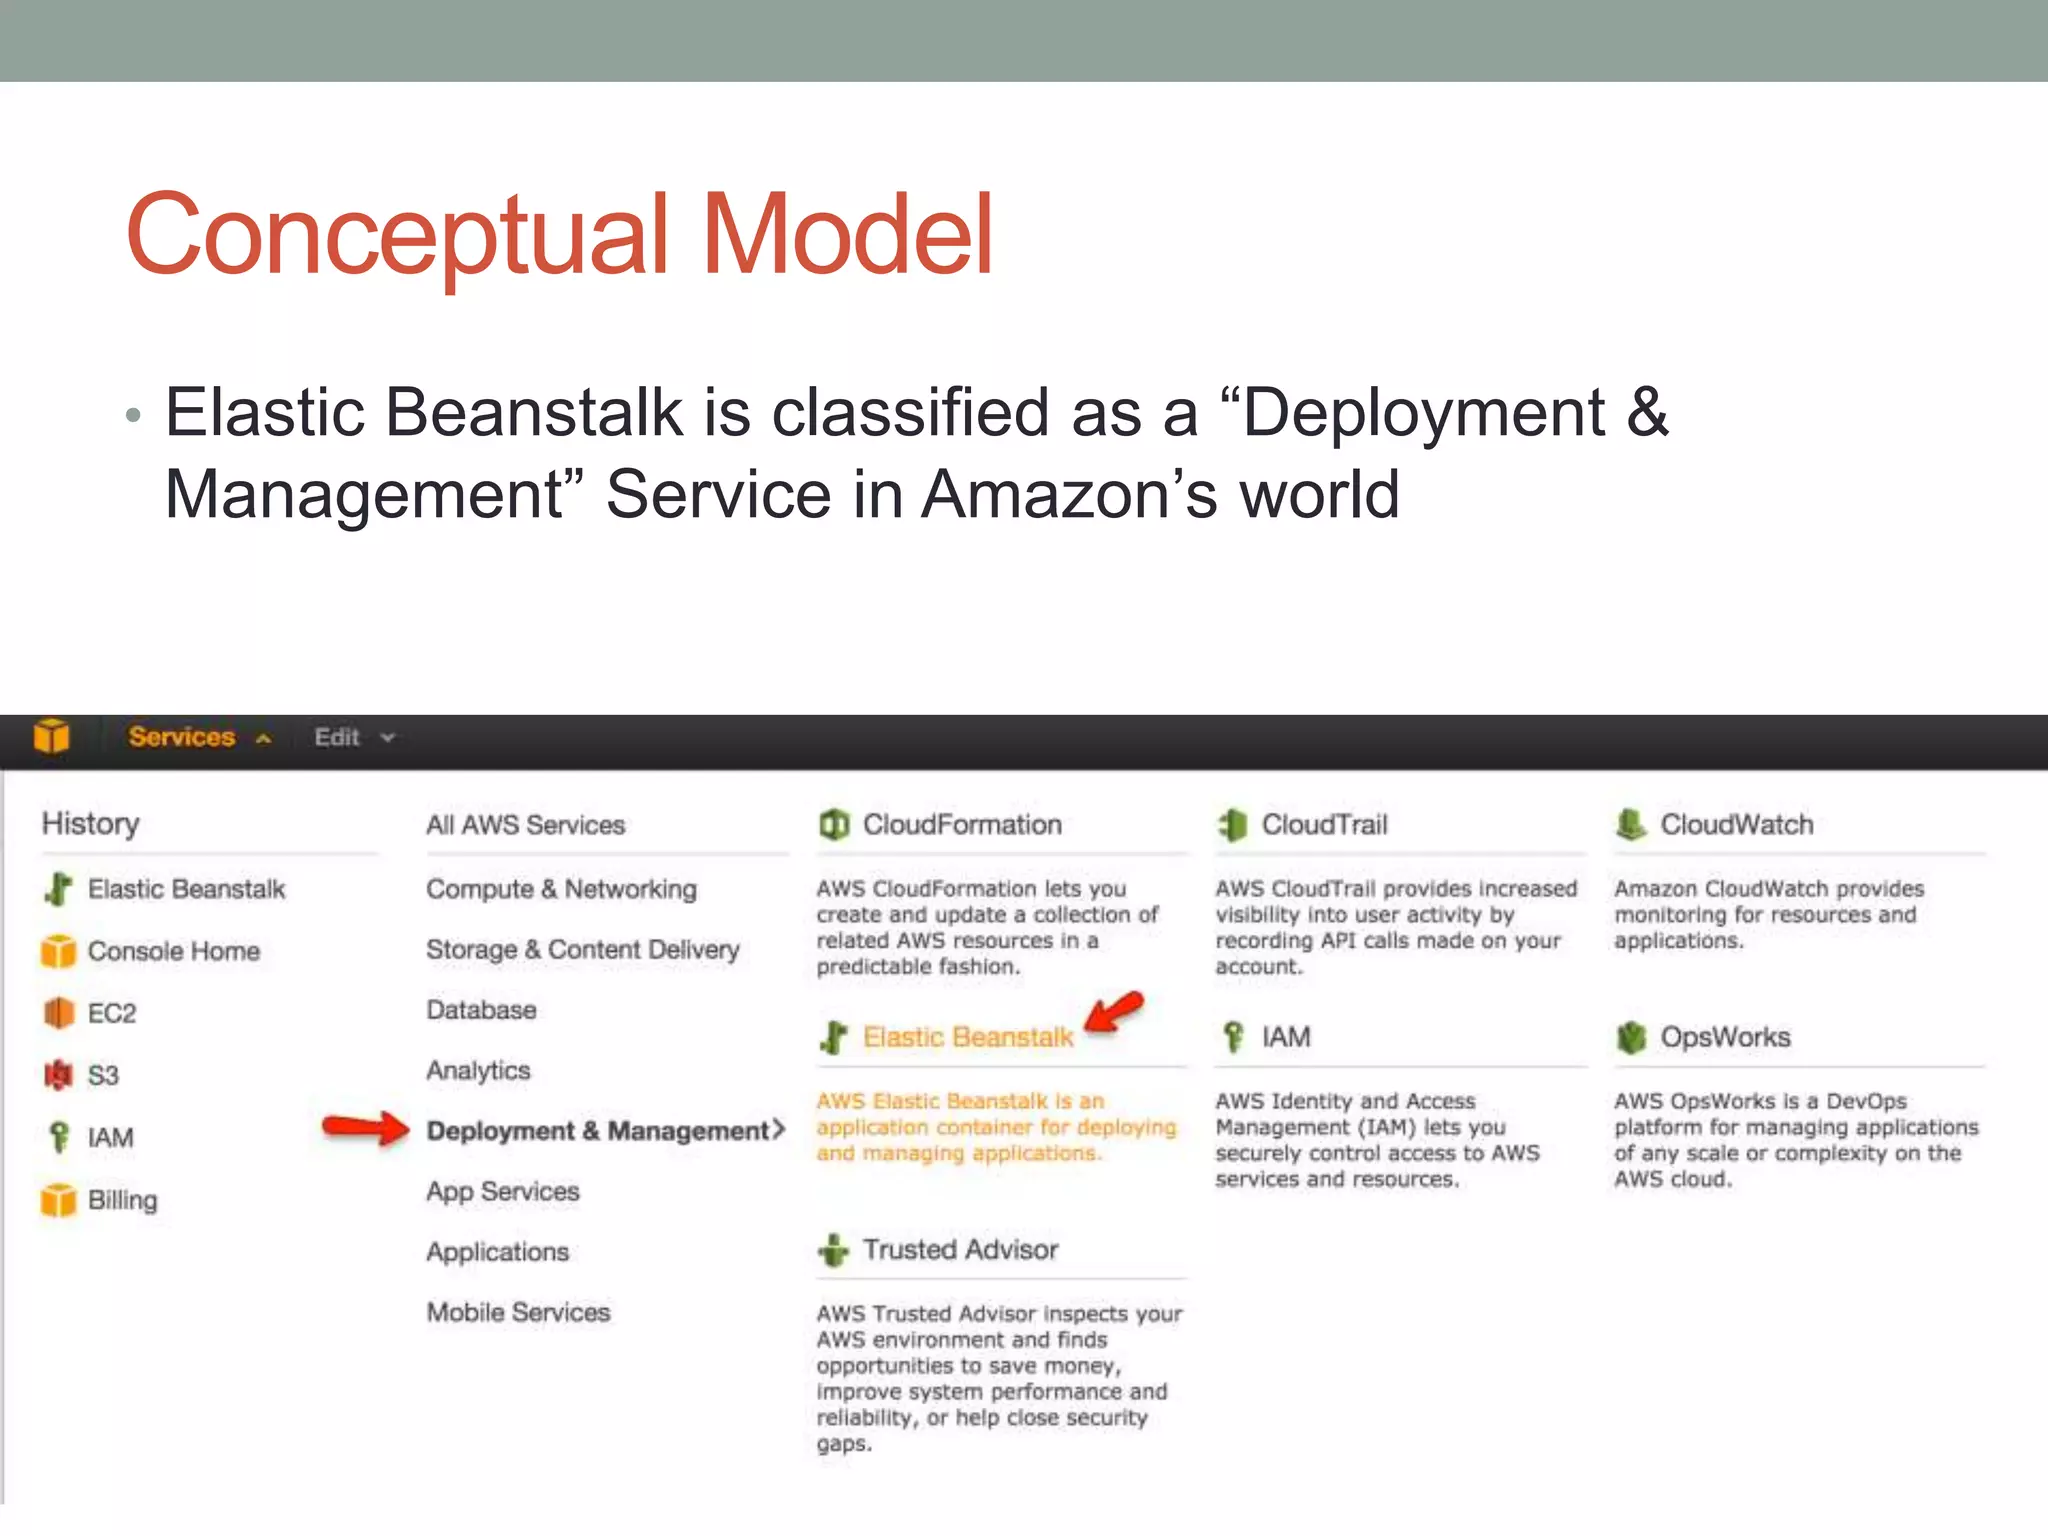The width and height of the screenshot is (2048, 1536).
Task: Select Database category
Action: click(x=481, y=1010)
